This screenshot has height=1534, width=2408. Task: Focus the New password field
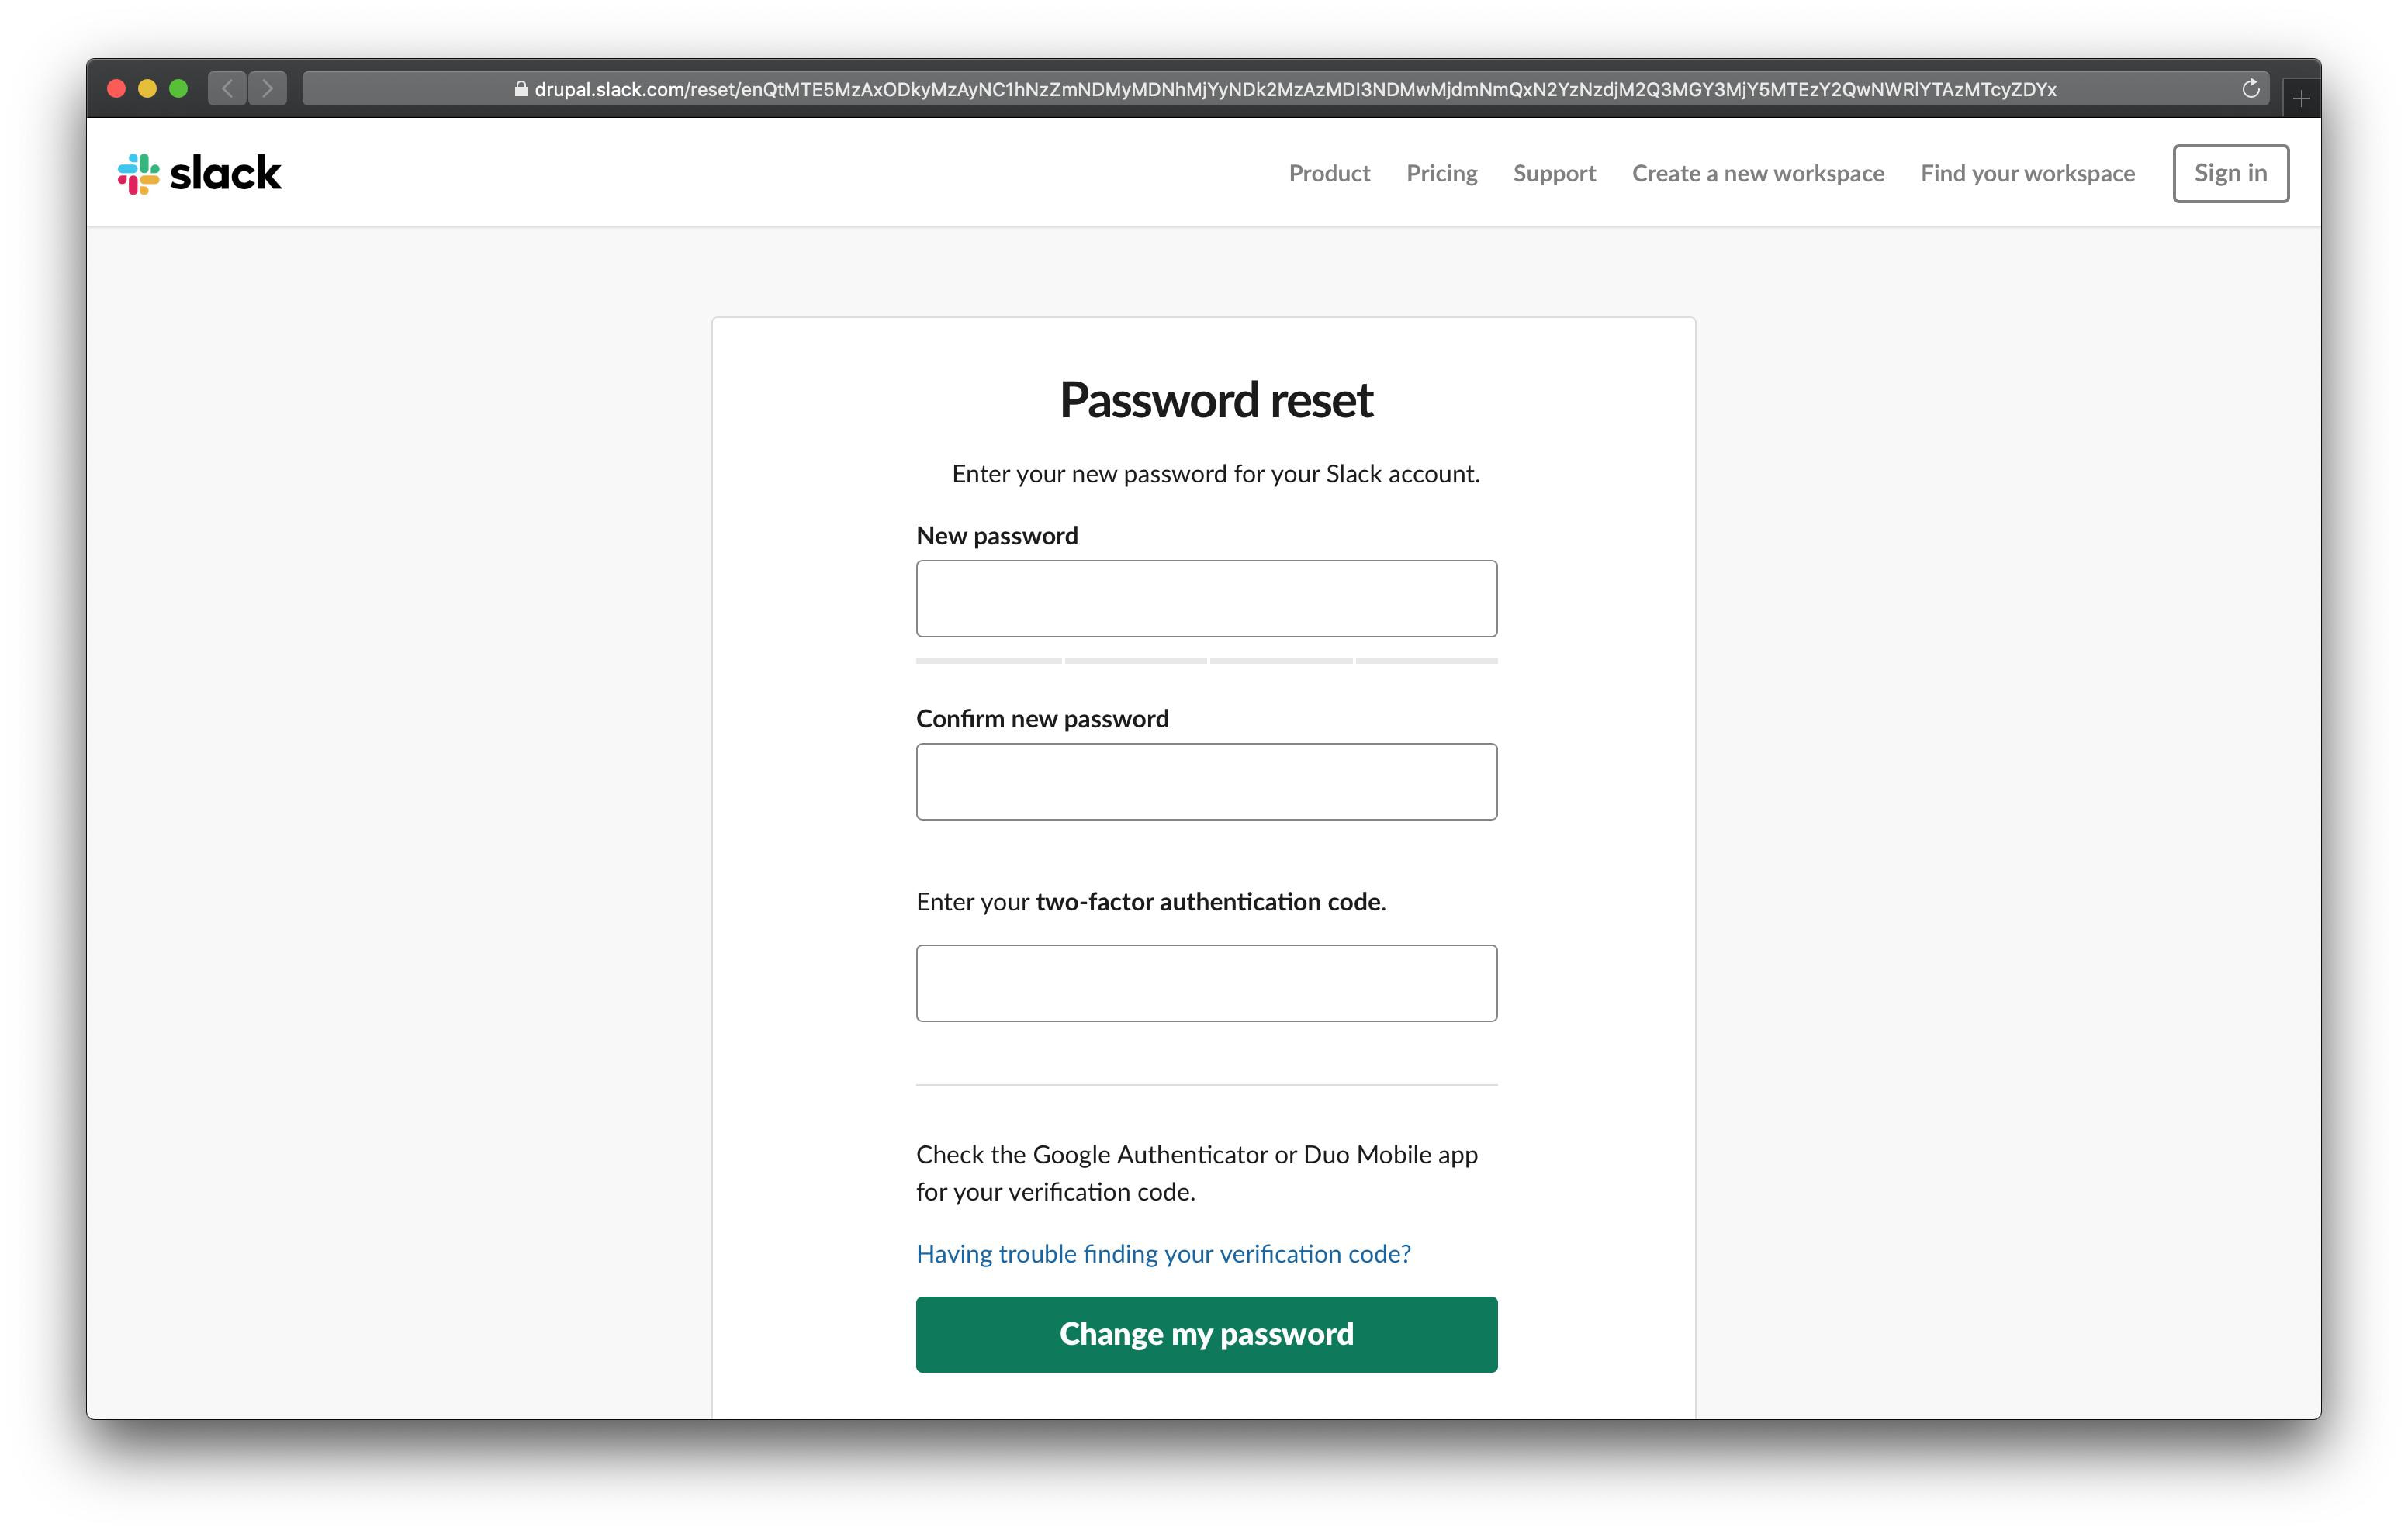(x=1206, y=599)
